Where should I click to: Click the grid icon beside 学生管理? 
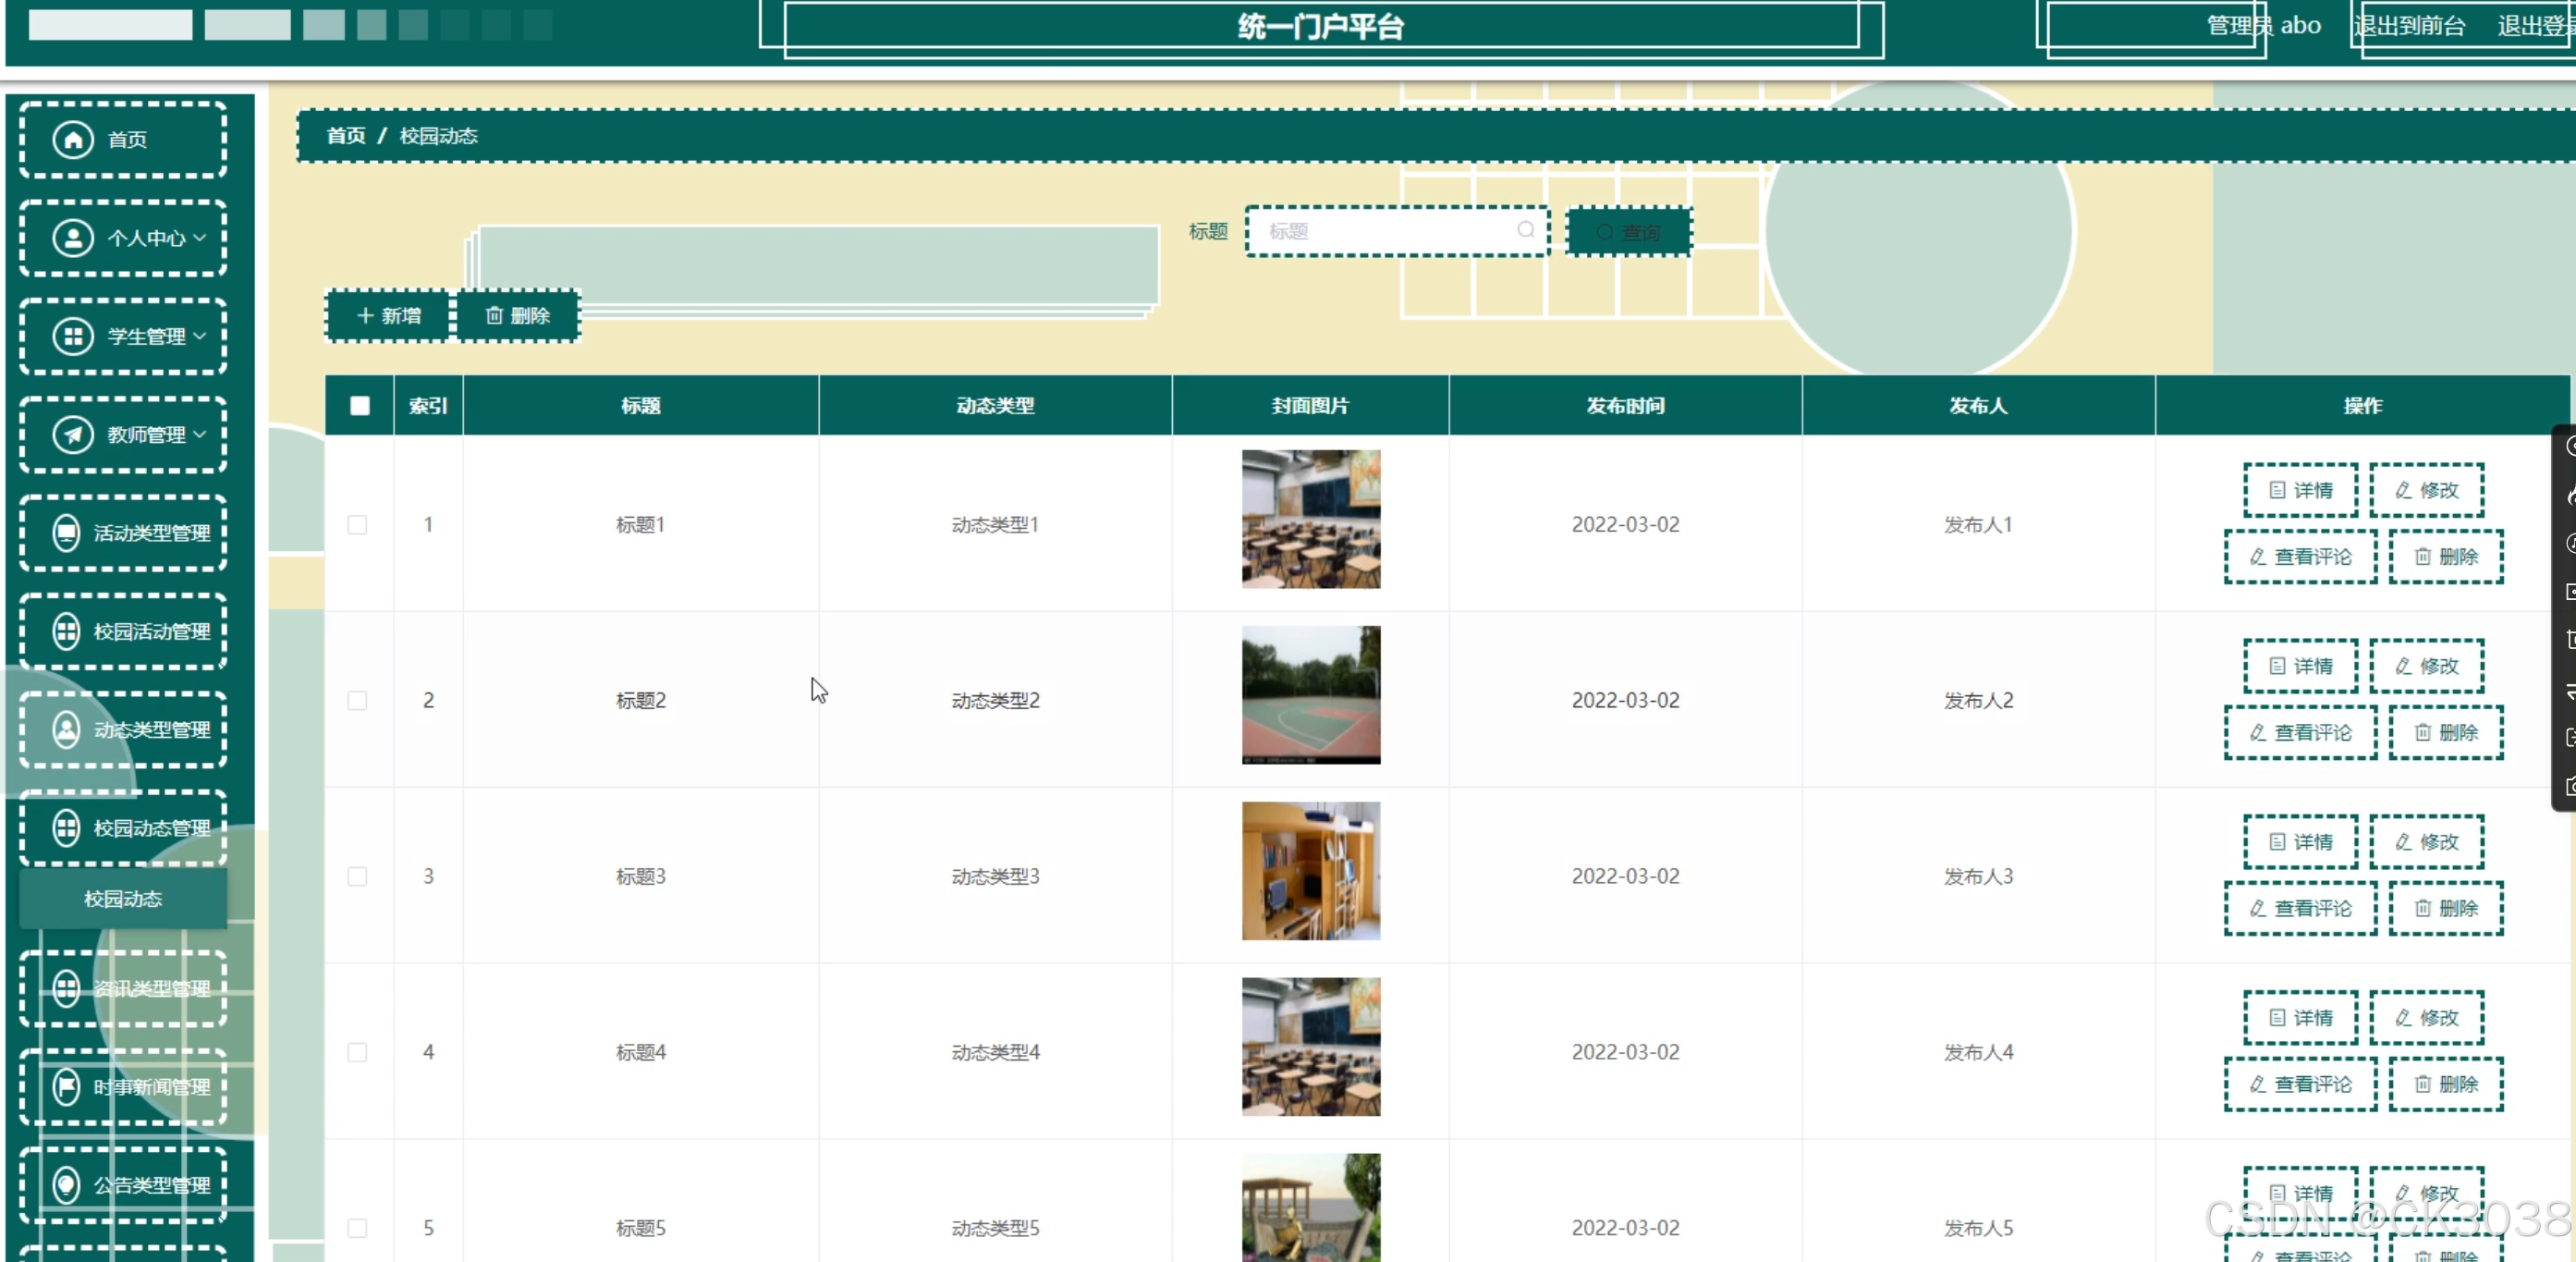73,336
